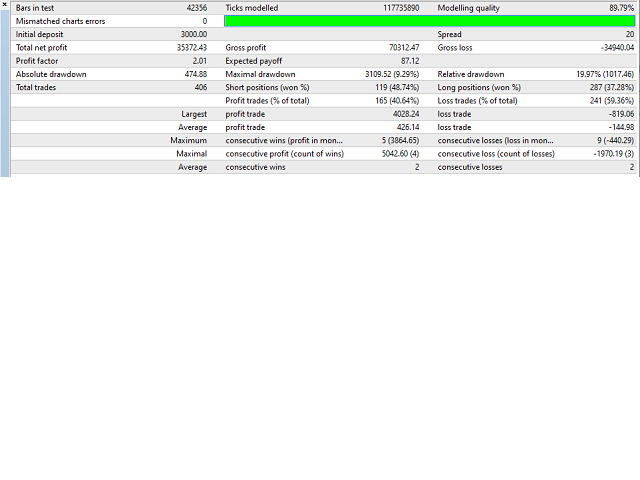
Task: Select the Gross loss value -34940.04
Action: [611, 47]
